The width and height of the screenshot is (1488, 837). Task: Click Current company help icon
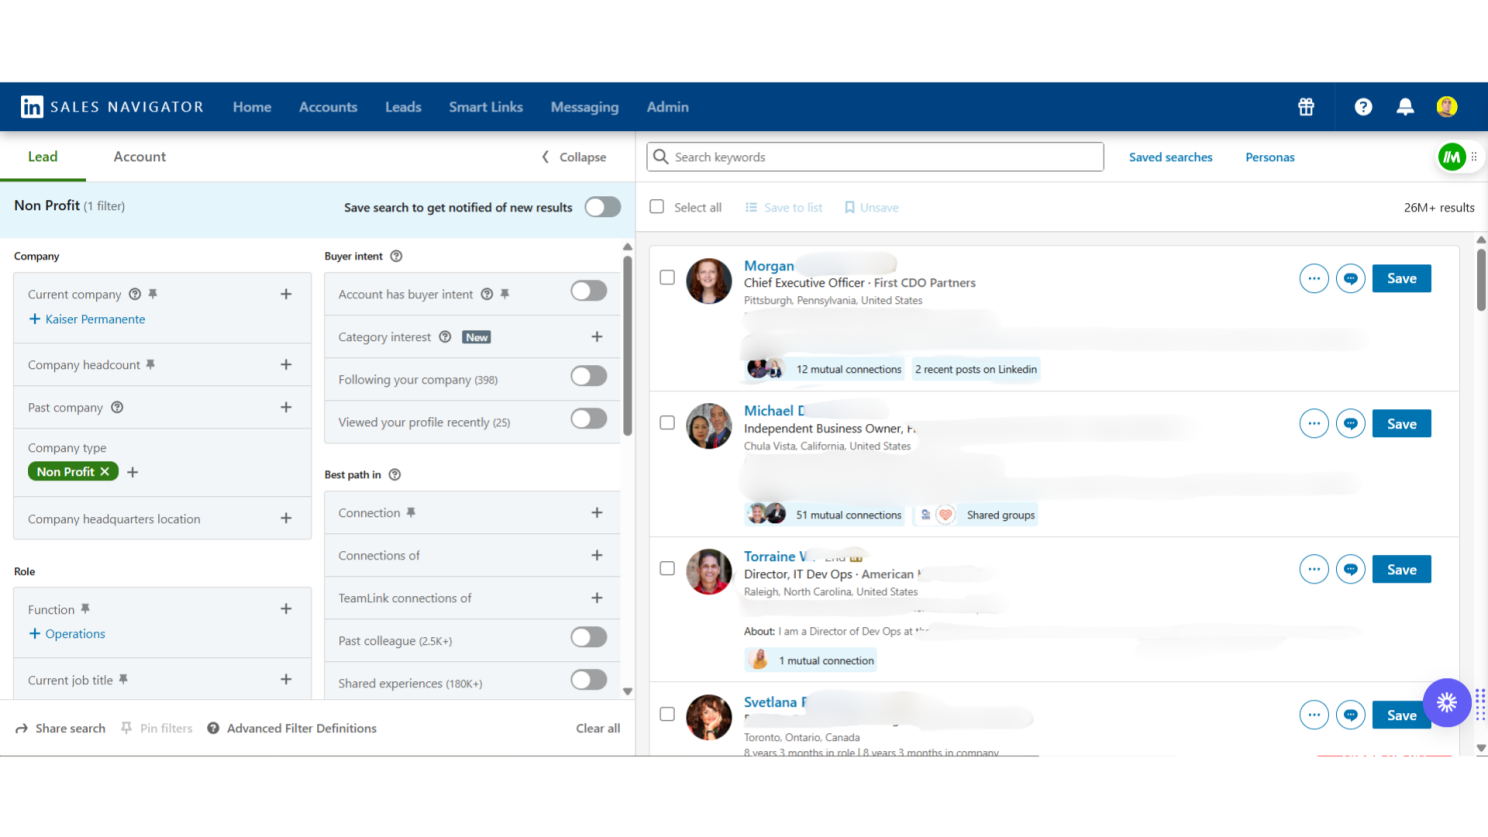135,294
